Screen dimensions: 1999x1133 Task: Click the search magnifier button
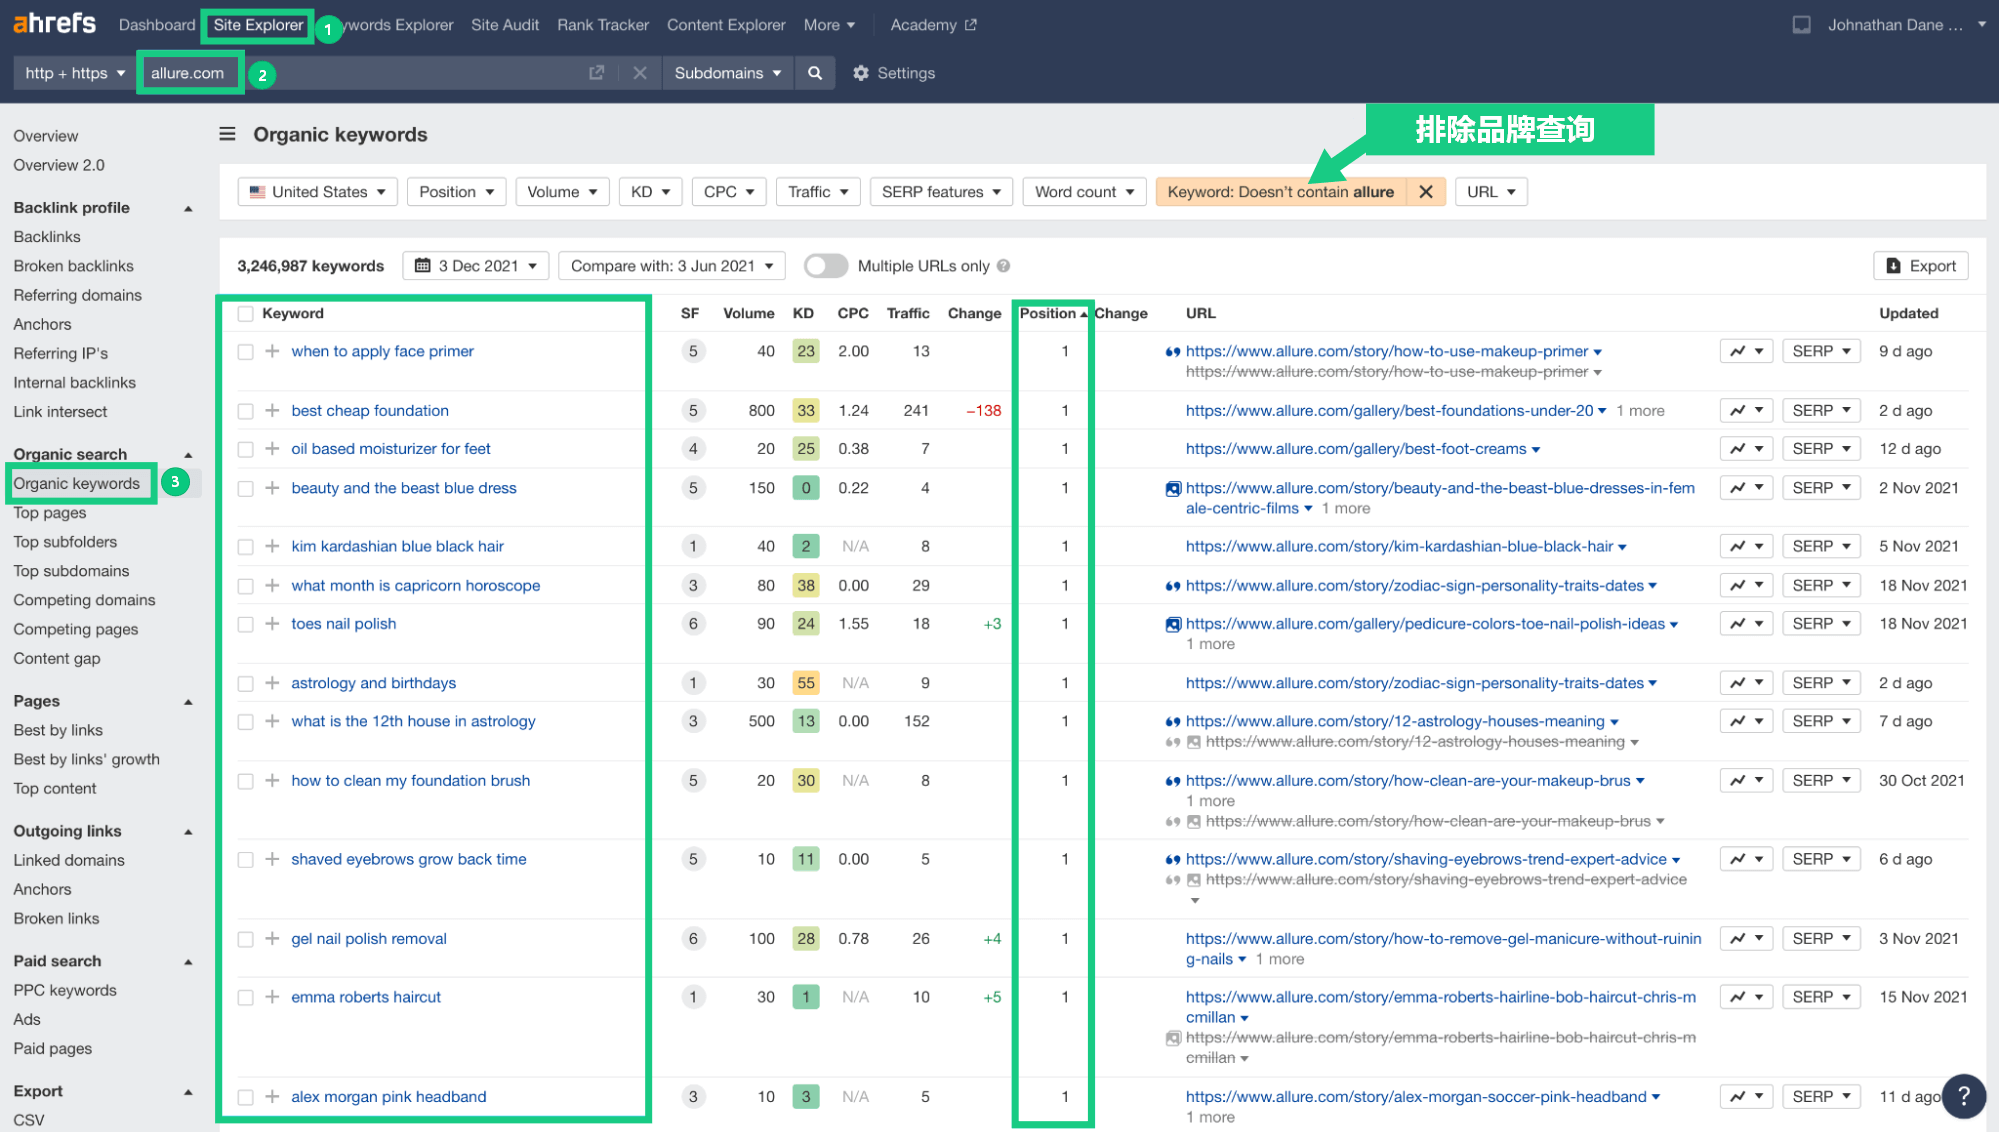coord(815,73)
